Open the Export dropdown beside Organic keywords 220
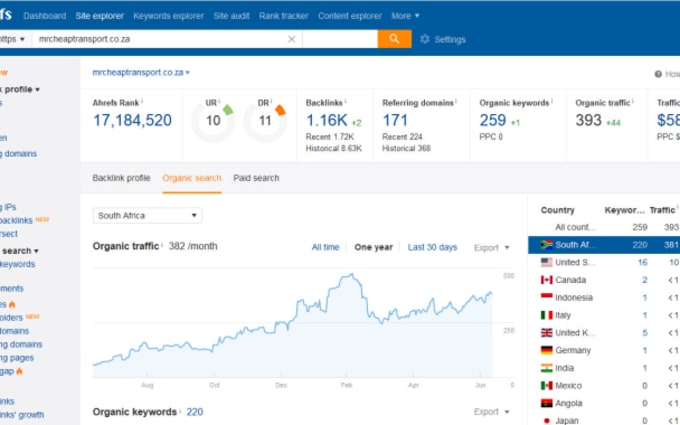The width and height of the screenshot is (680, 425). (491, 412)
